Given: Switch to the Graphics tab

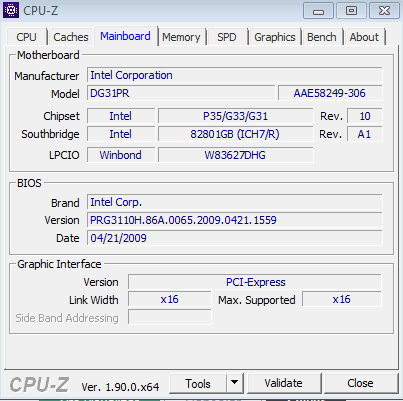Looking at the screenshot, I should click(275, 37).
